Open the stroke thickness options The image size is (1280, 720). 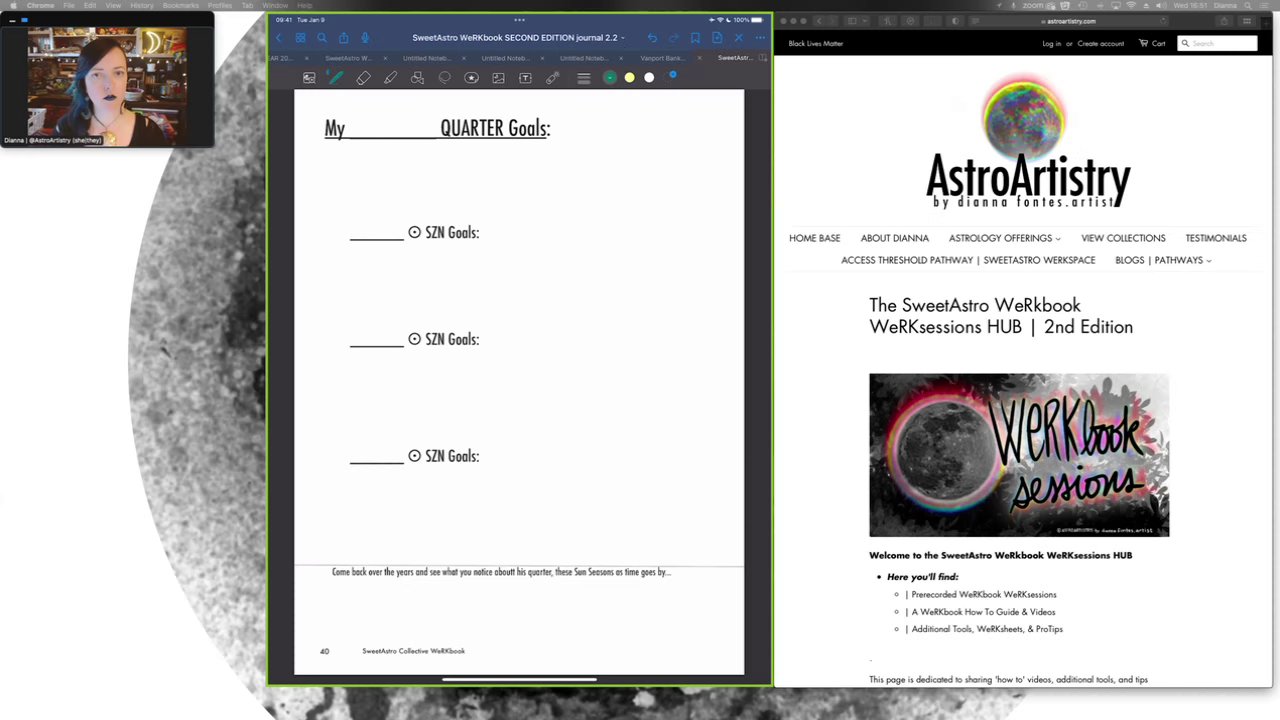(x=584, y=78)
